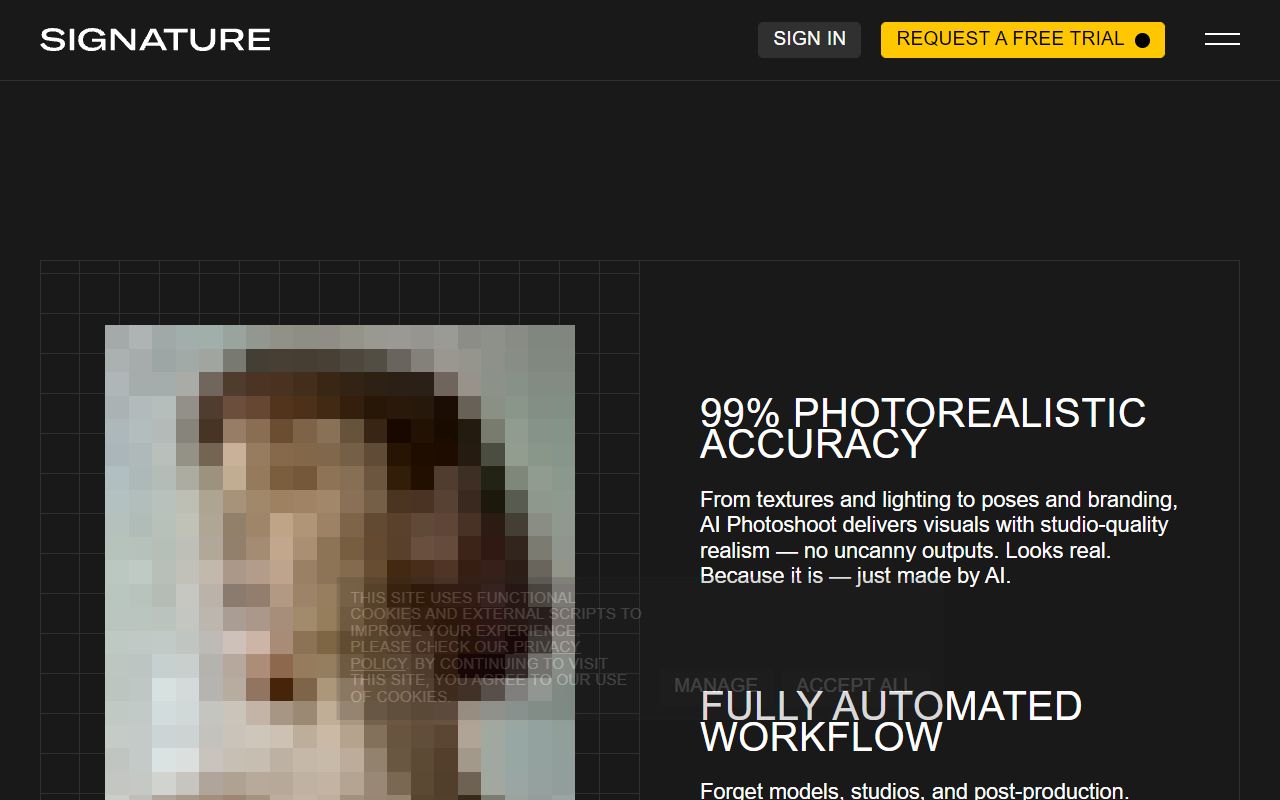
Task: Click the 'Forget models, studios' paragraph
Action: tap(914, 790)
